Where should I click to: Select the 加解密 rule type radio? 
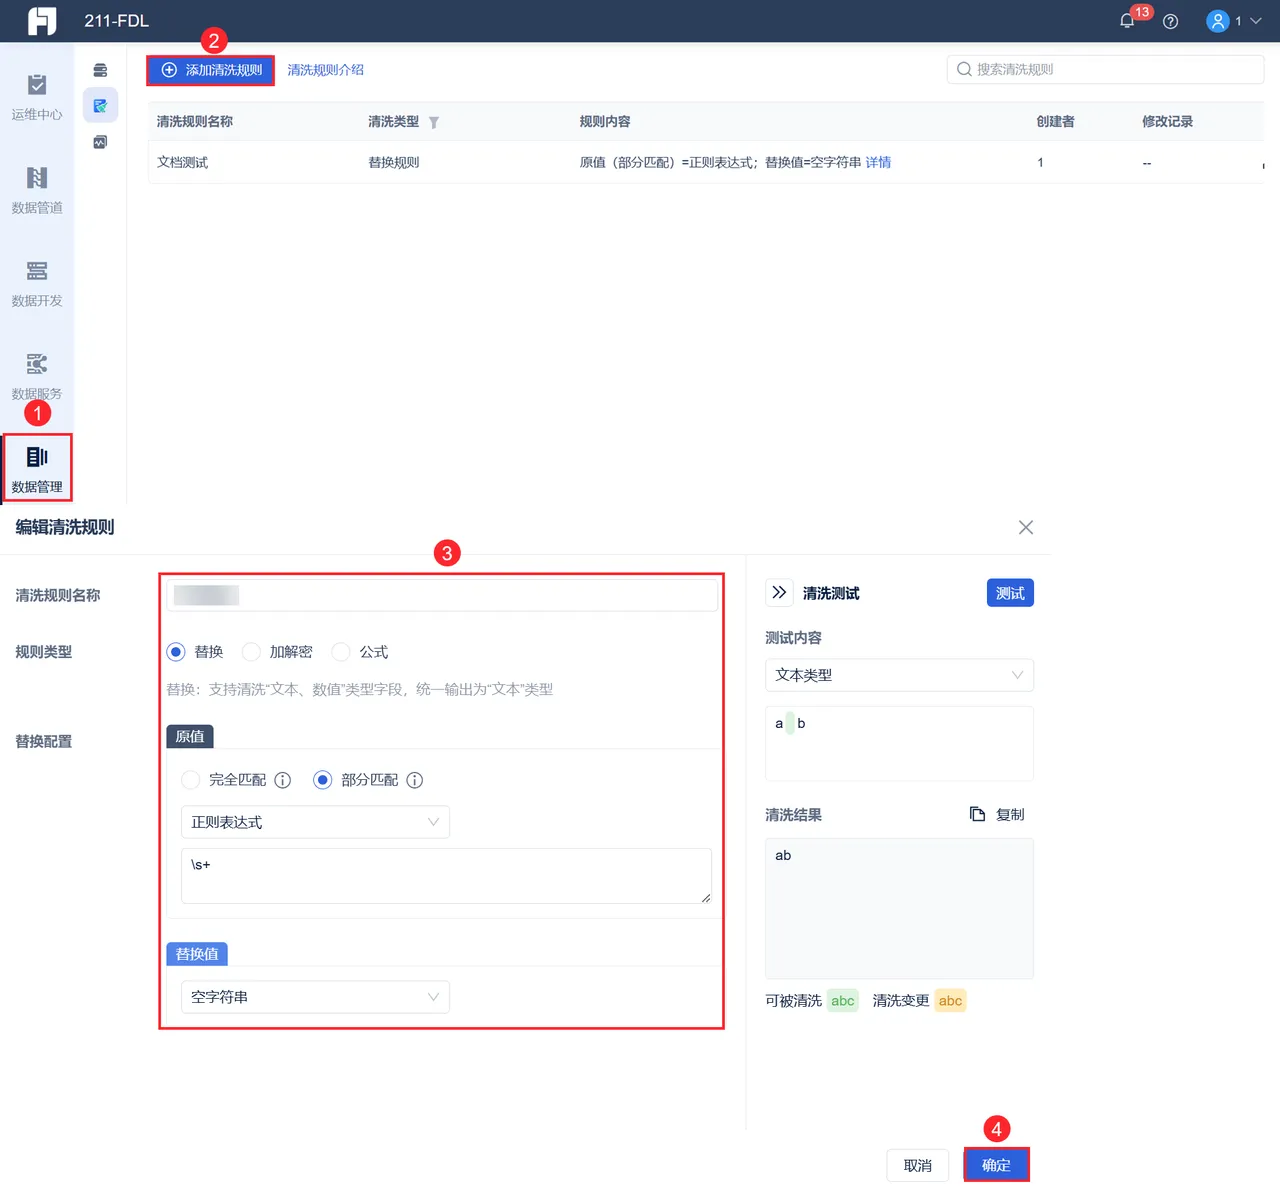[251, 652]
